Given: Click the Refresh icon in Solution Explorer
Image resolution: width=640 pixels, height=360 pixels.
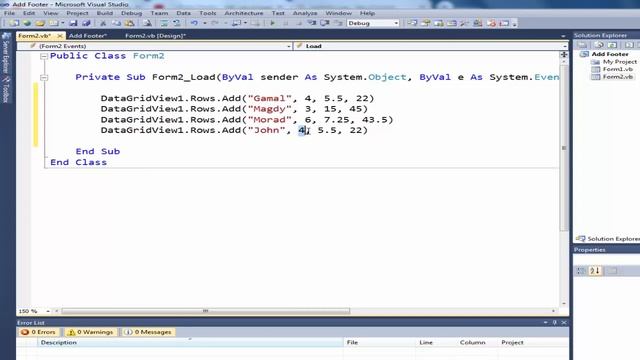Looking at the screenshot, I should click(612, 44).
